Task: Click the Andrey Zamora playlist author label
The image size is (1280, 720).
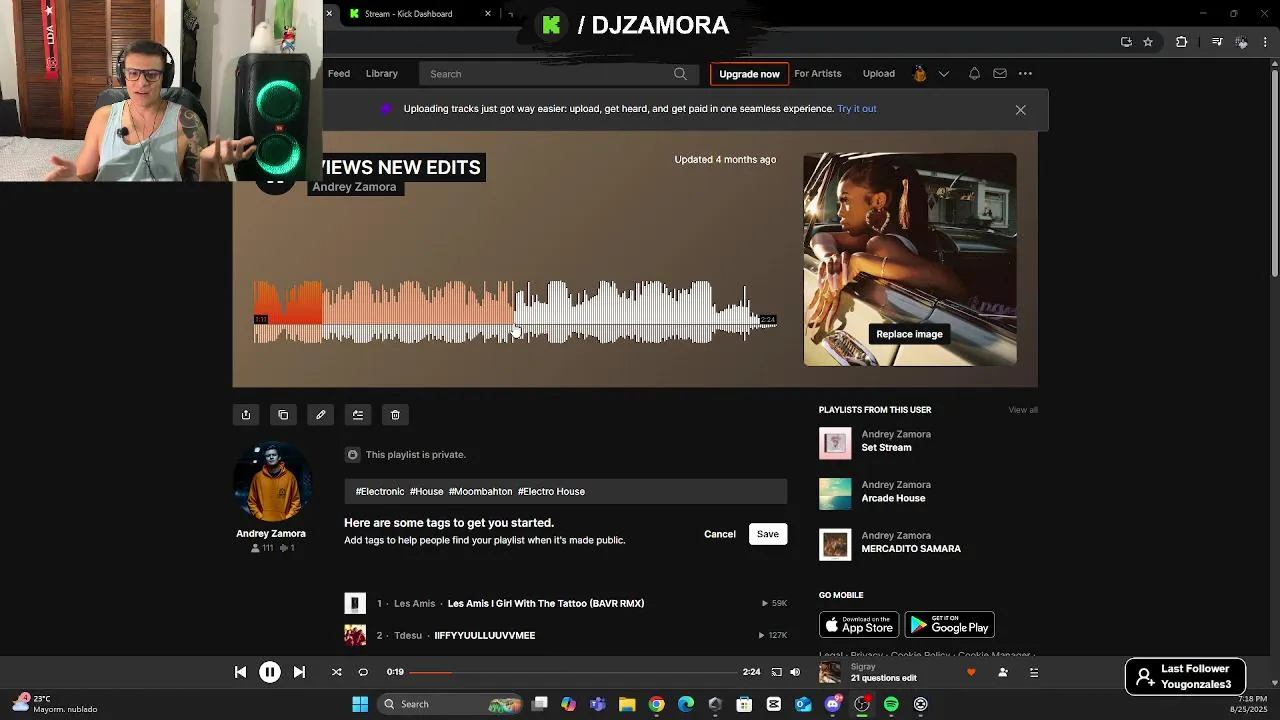Action: (x=354, y=187)
